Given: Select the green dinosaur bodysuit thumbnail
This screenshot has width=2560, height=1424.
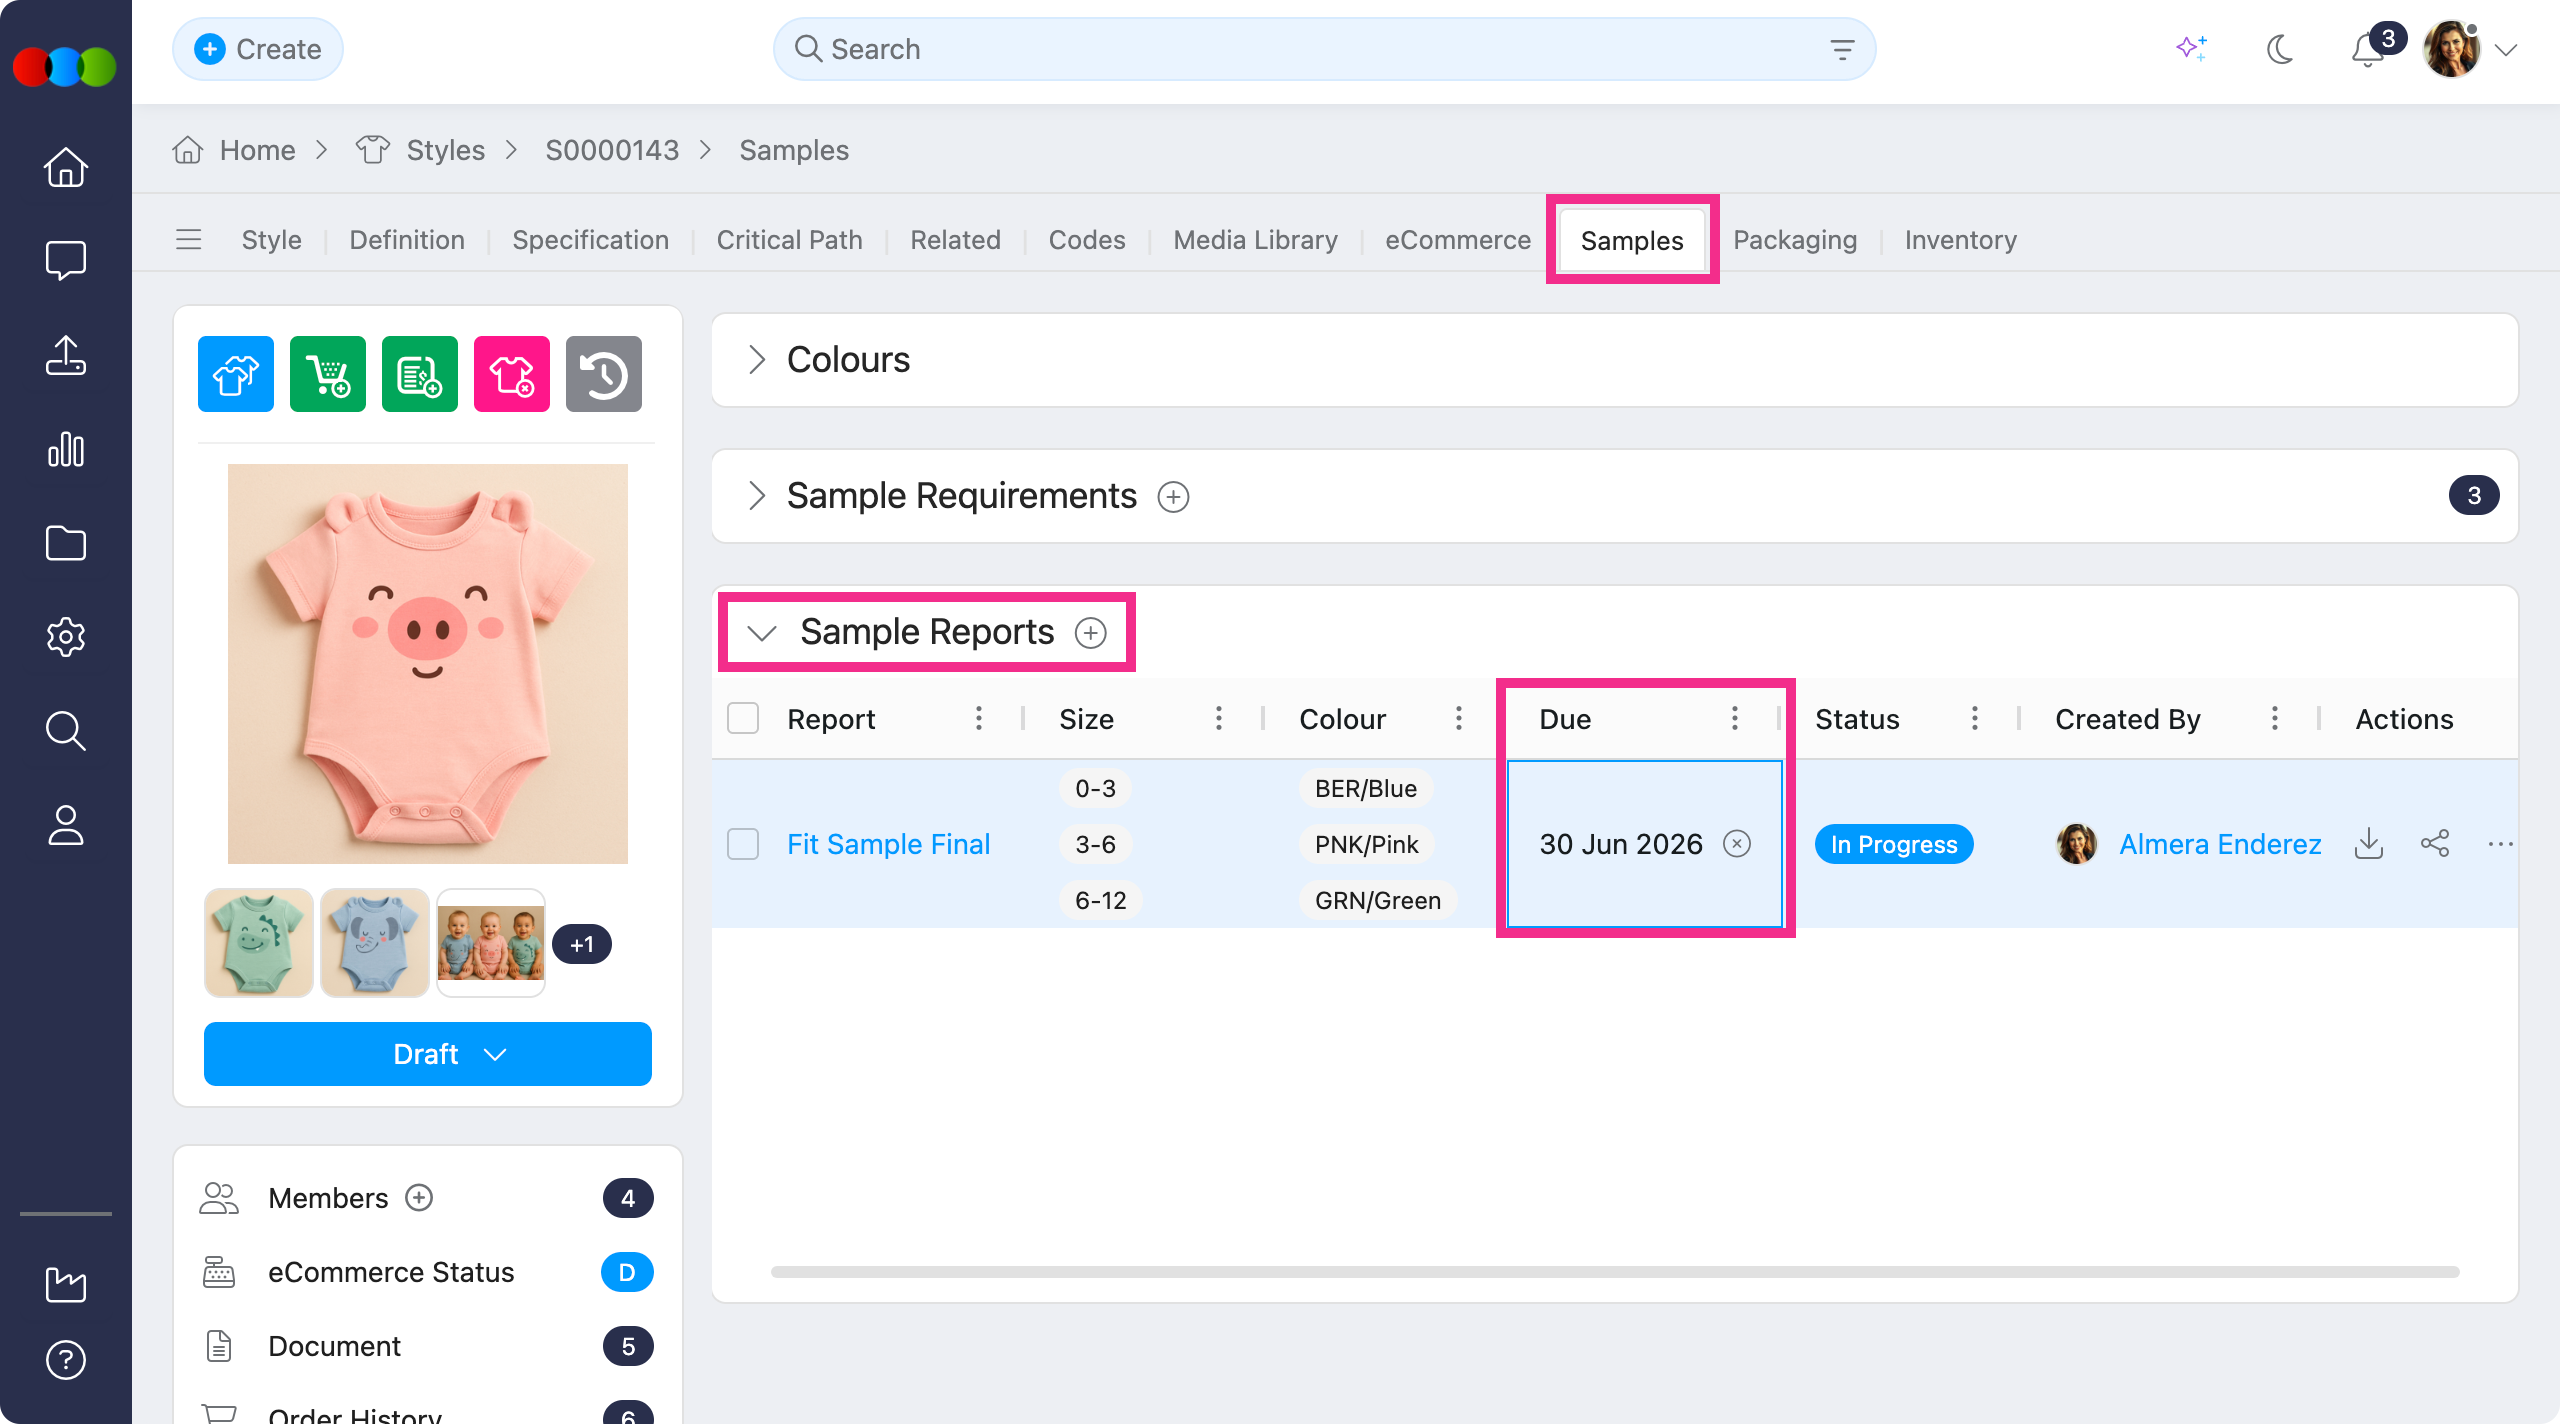Looking at the screenshot, I should [259, 943].
